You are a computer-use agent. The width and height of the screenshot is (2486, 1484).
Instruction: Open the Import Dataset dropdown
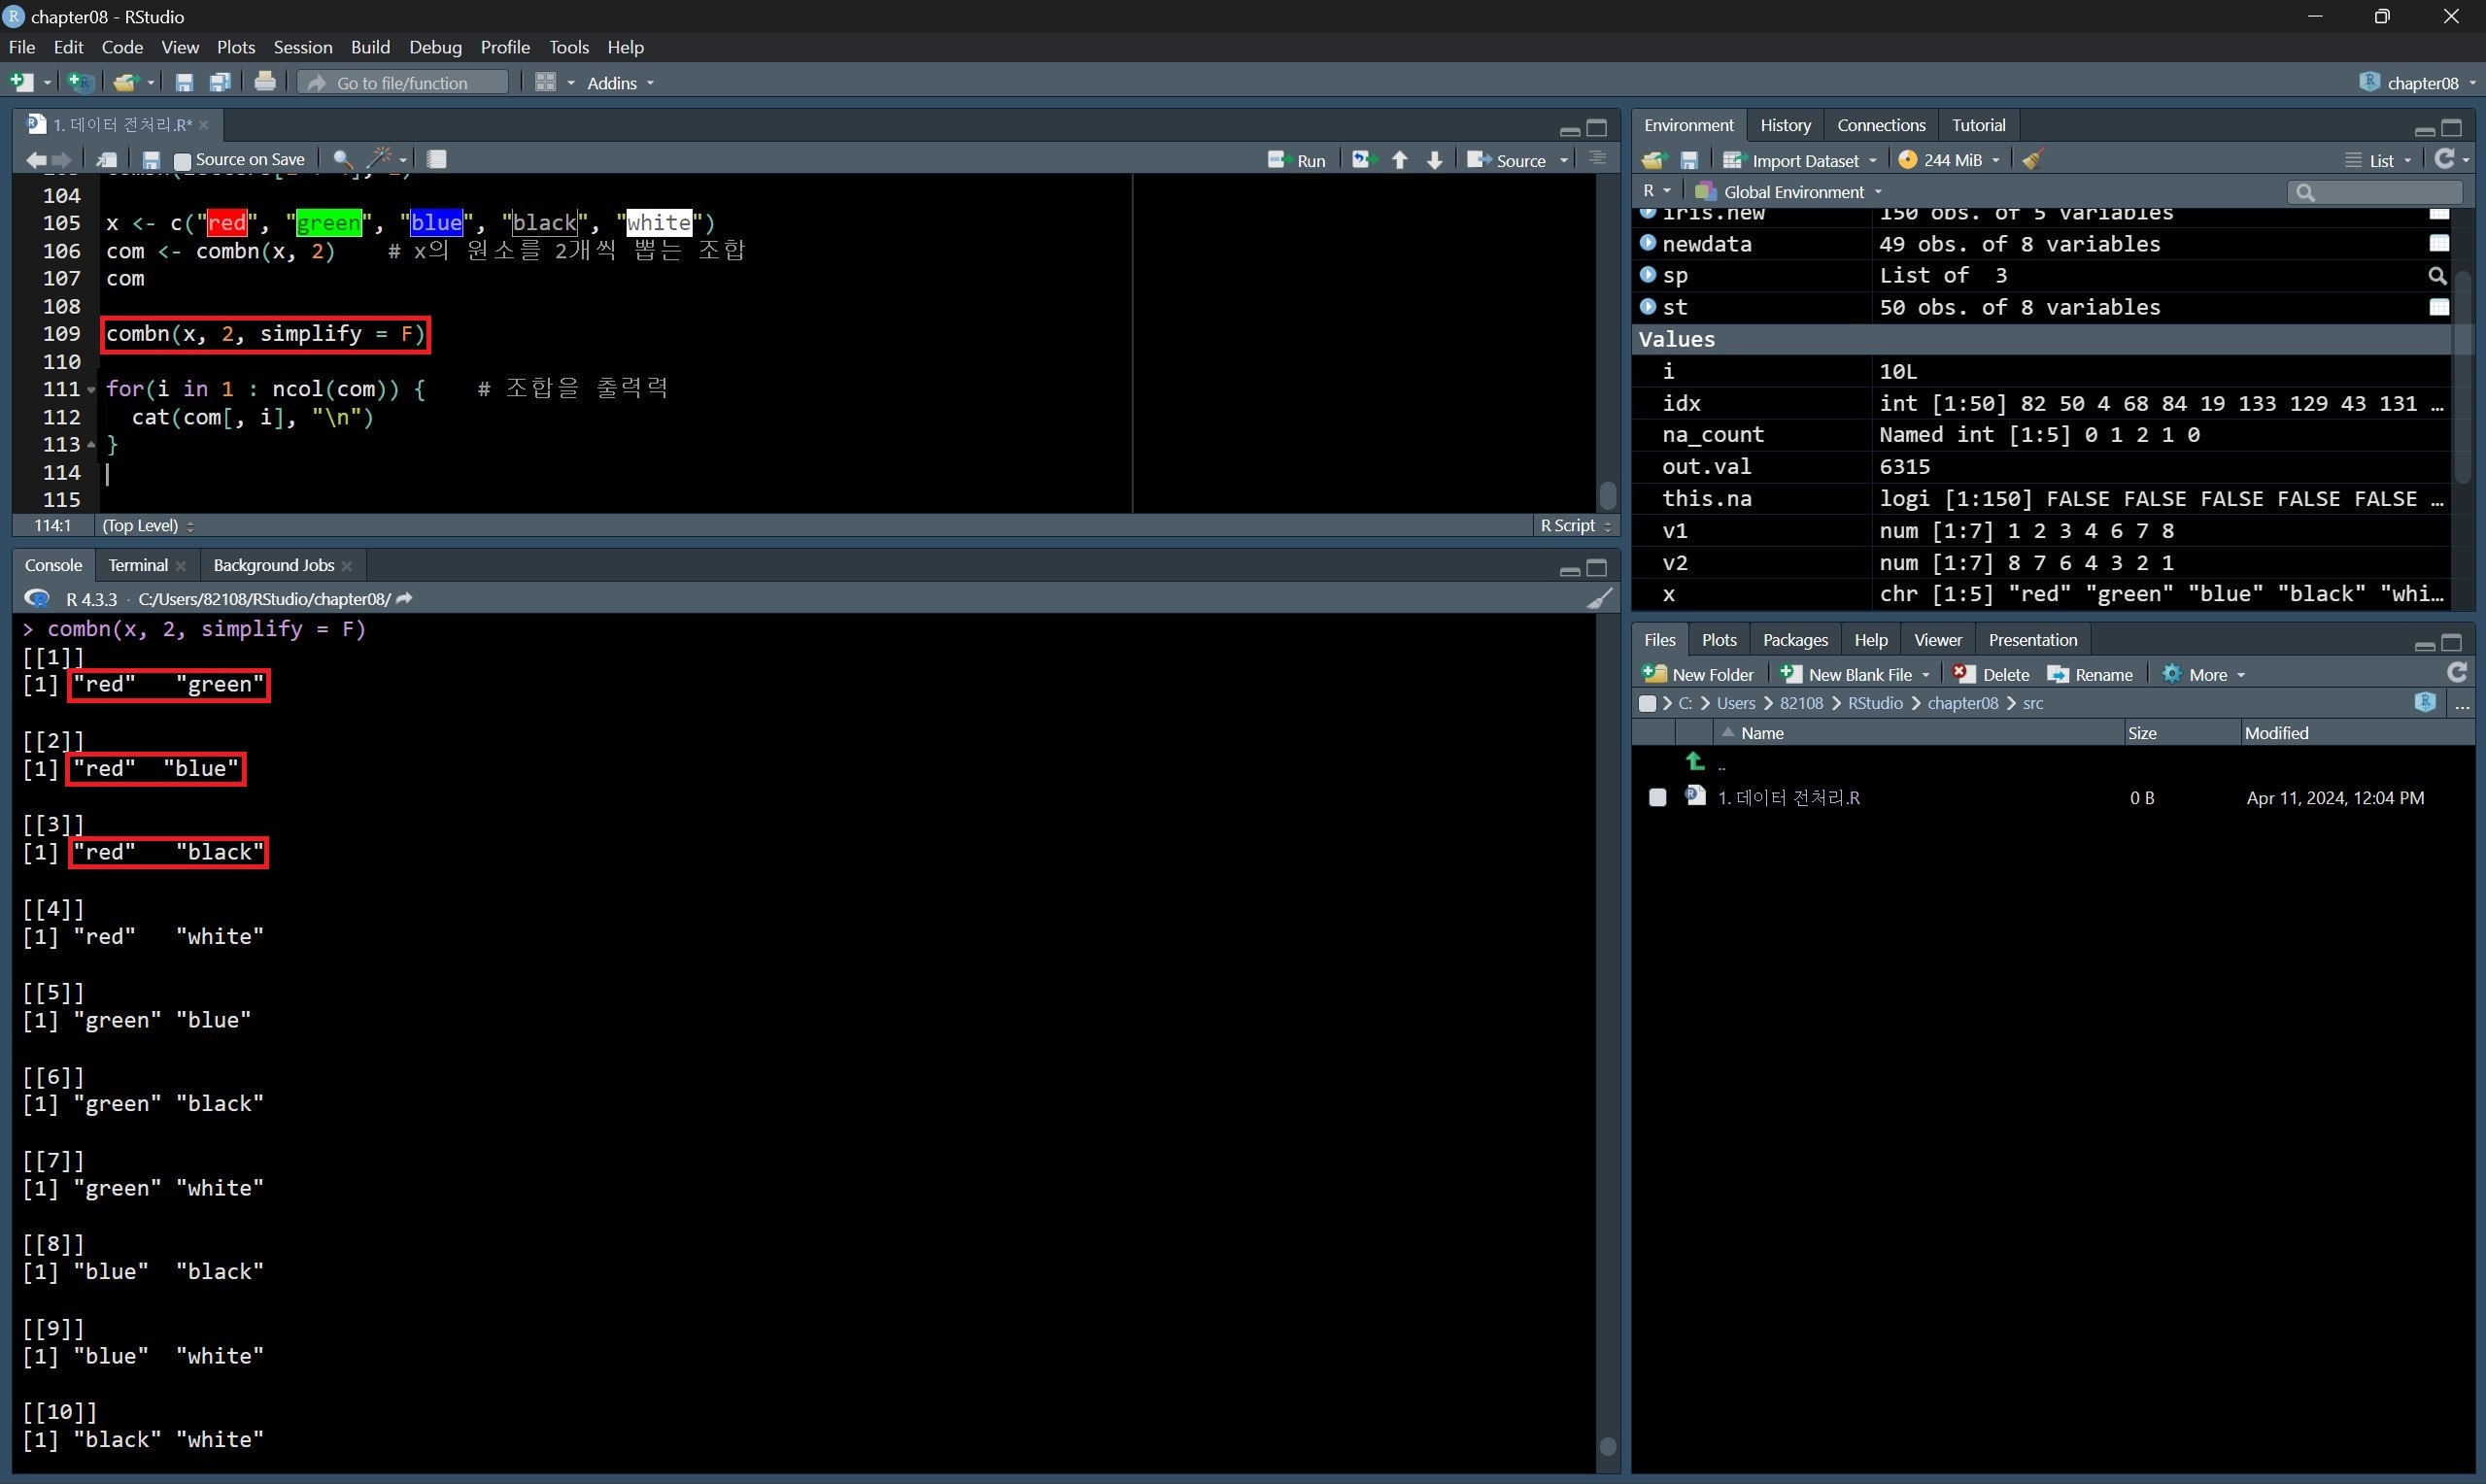pyautogui.click(x=1802, y=160)
